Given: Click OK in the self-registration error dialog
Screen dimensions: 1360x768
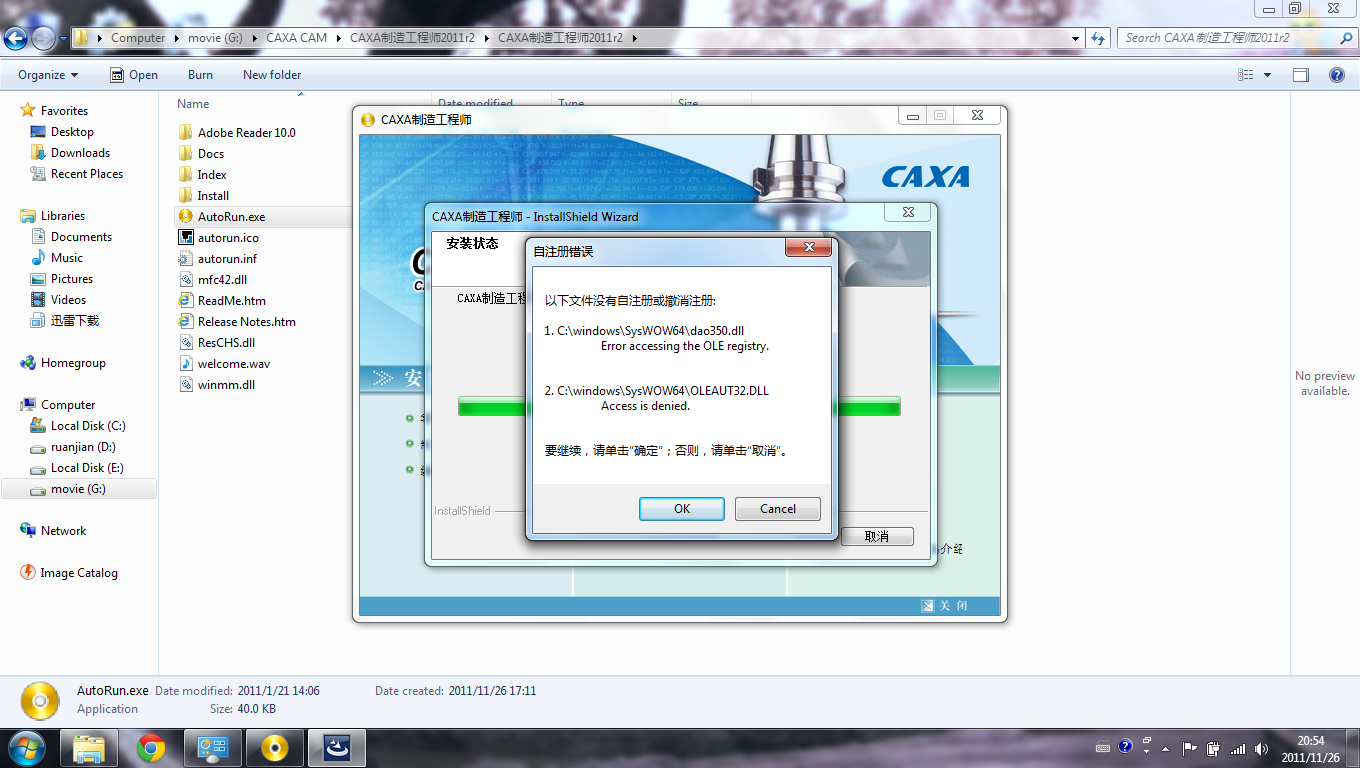Looking at the screenshot, I should click(682, 509).
